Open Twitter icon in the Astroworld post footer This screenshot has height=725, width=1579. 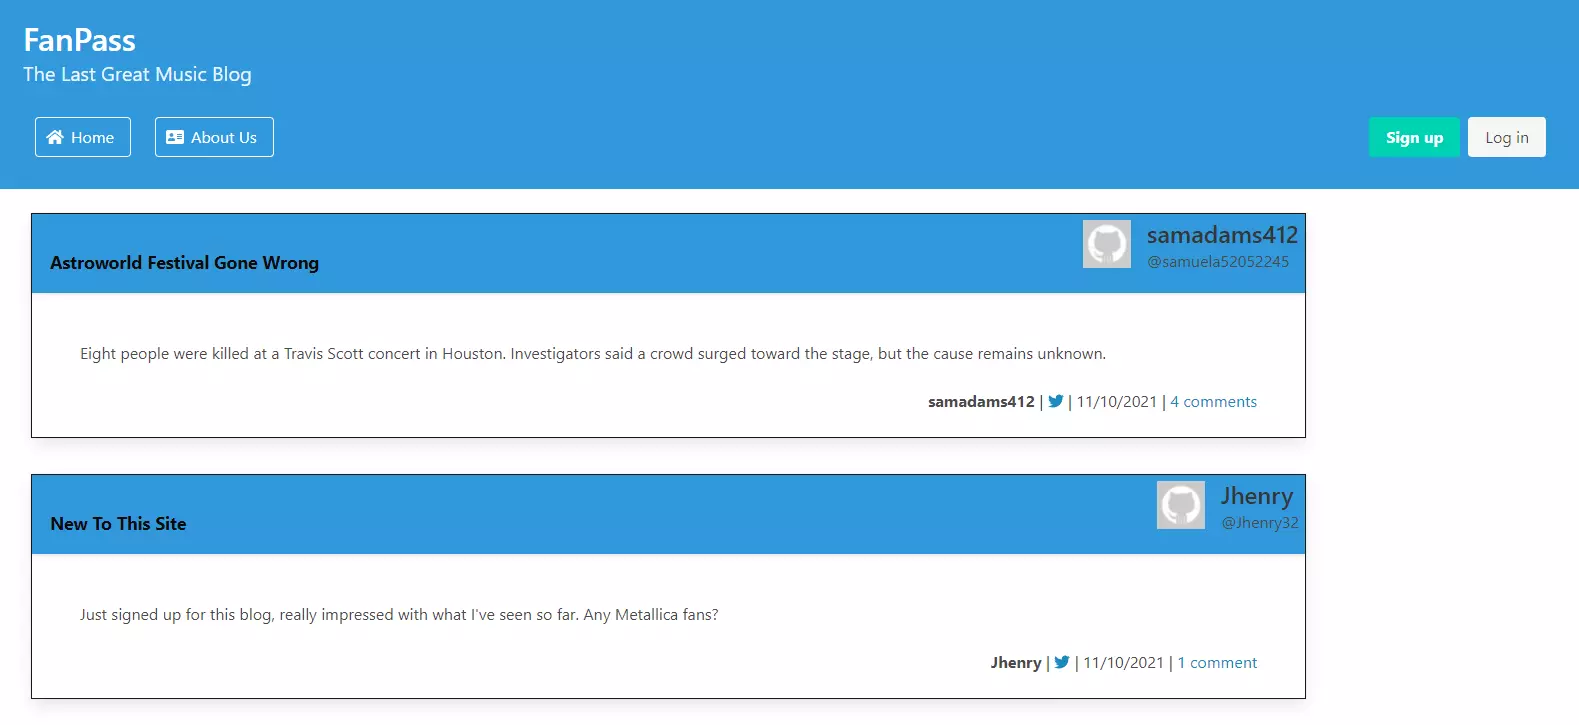(1055, 401)
